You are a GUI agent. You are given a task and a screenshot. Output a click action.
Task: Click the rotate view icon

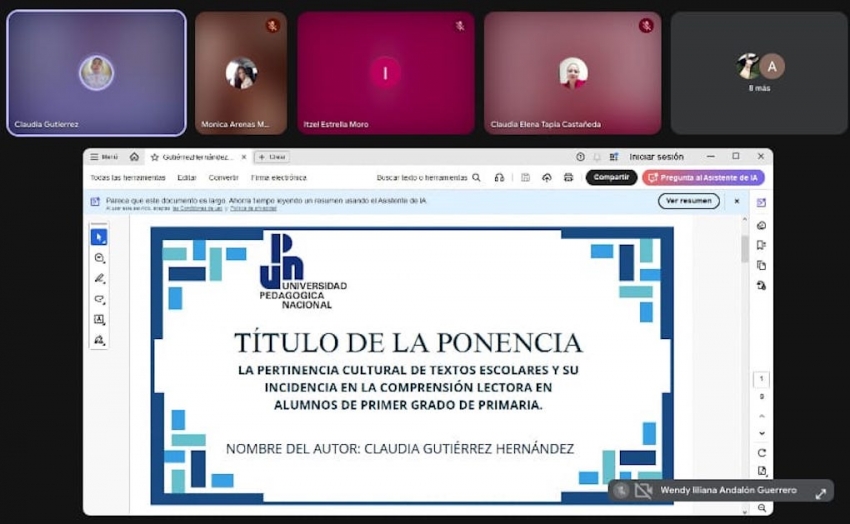tap(761, 453)
